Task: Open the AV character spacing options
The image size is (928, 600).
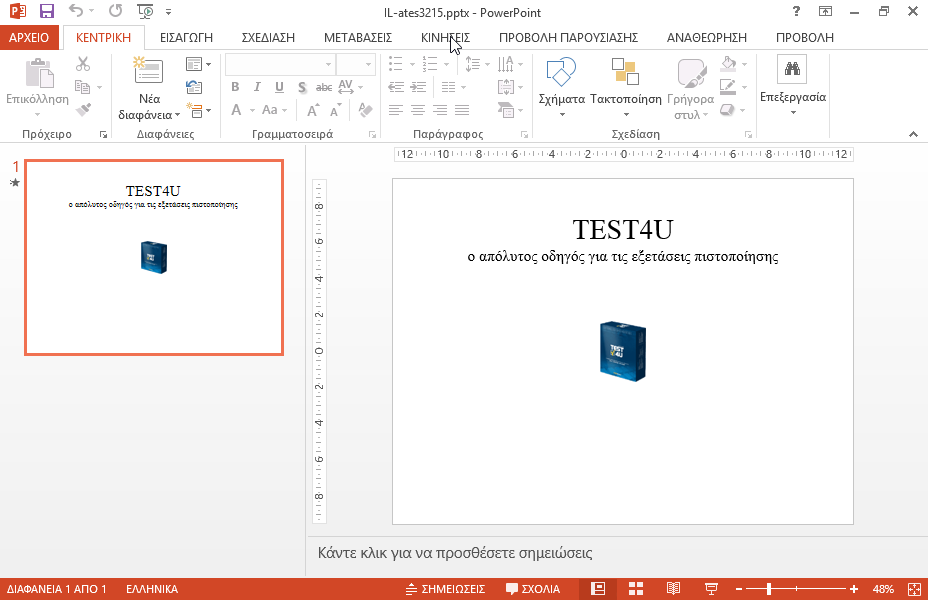Action: click(349, 87)
